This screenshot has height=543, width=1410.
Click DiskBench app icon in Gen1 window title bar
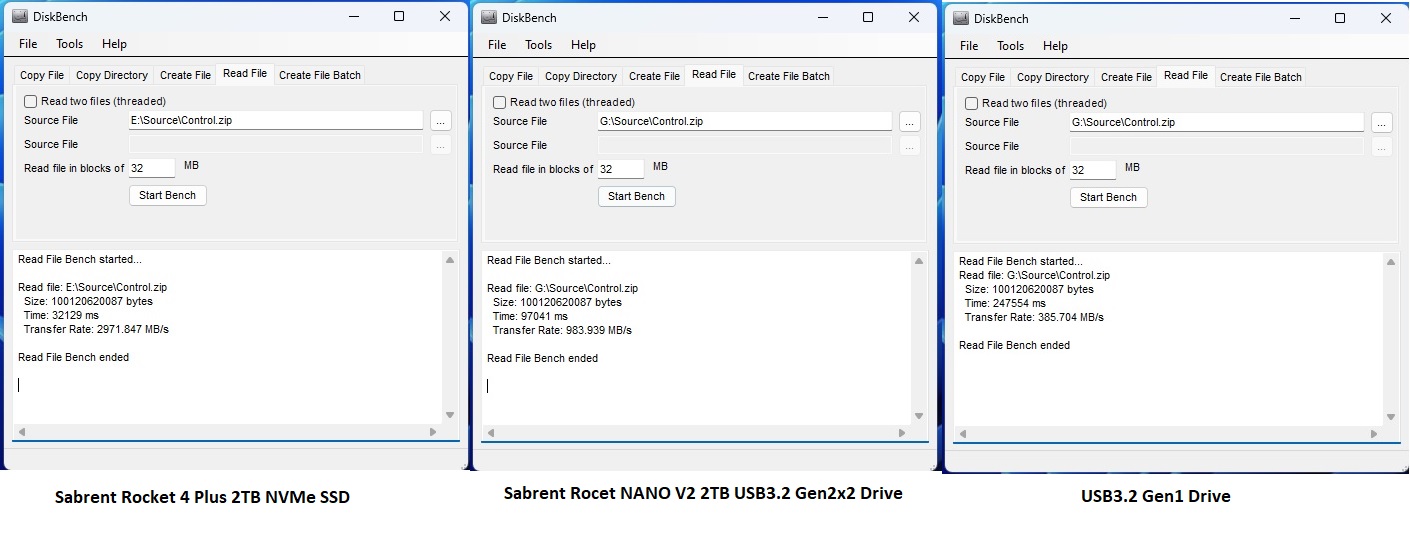(961, 18)
